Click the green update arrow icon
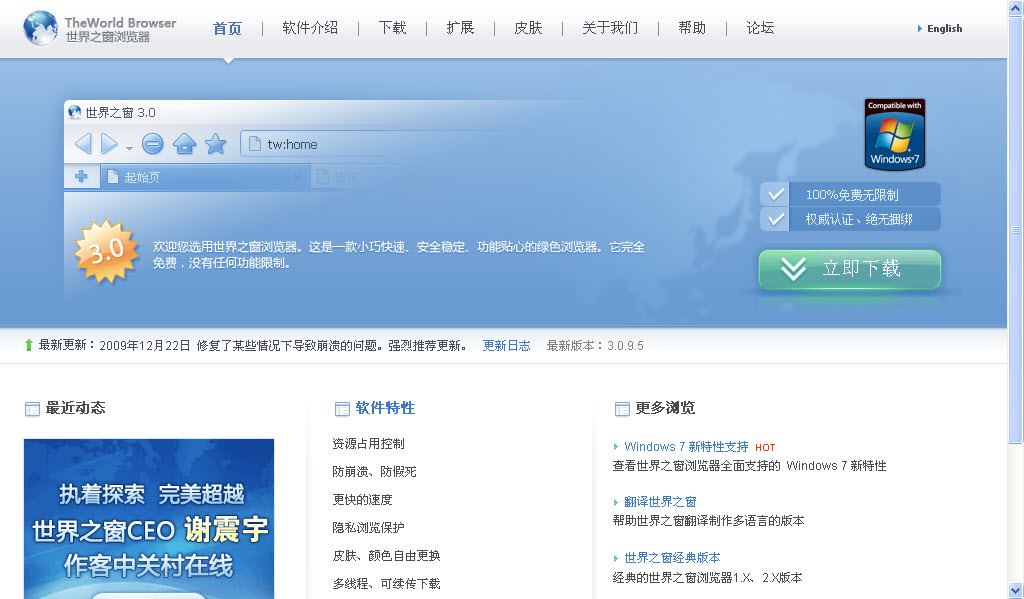The image size is (1024, 599). pos(29,345)
